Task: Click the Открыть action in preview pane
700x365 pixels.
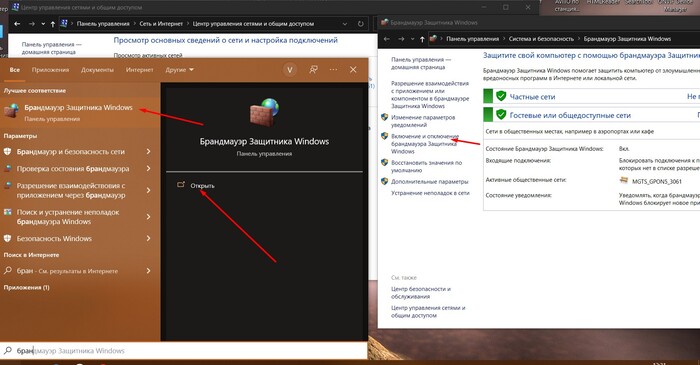Action: [202, 186]
